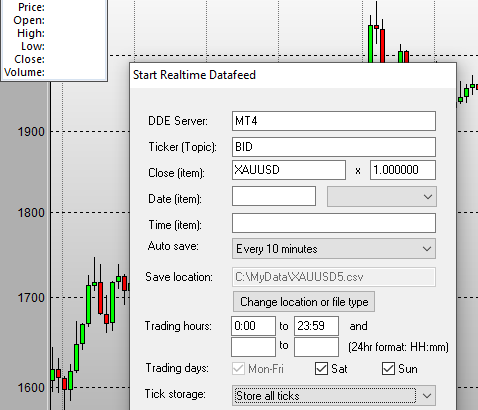Open the Date format dropdown
The height and width of the screenshot is (410, 478).
point(382,197)
